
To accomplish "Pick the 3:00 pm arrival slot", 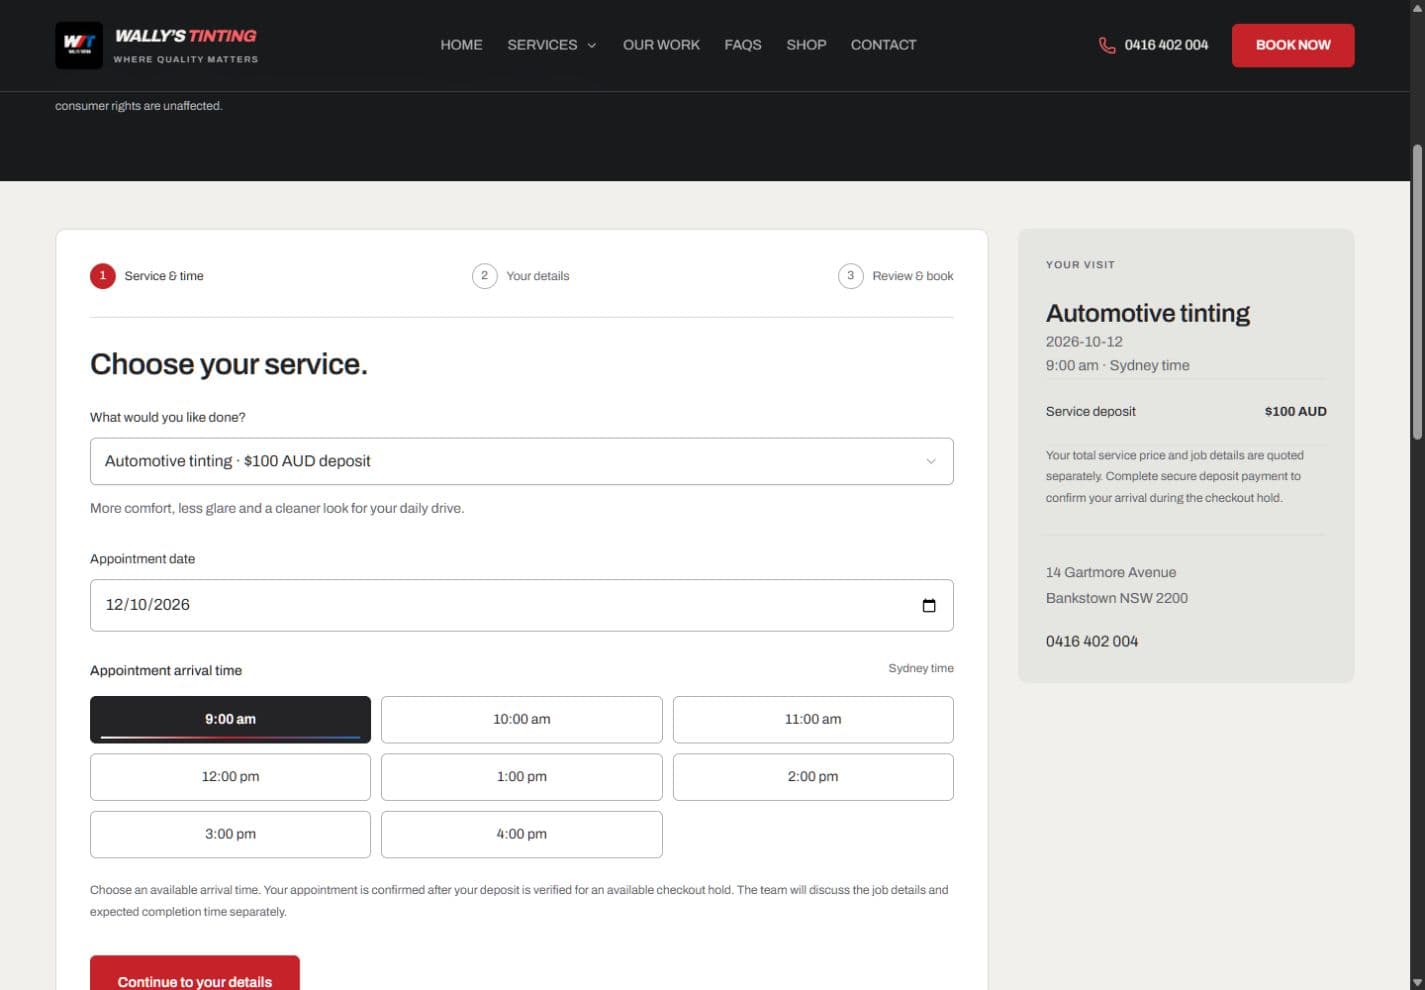I will pos(230,834).
